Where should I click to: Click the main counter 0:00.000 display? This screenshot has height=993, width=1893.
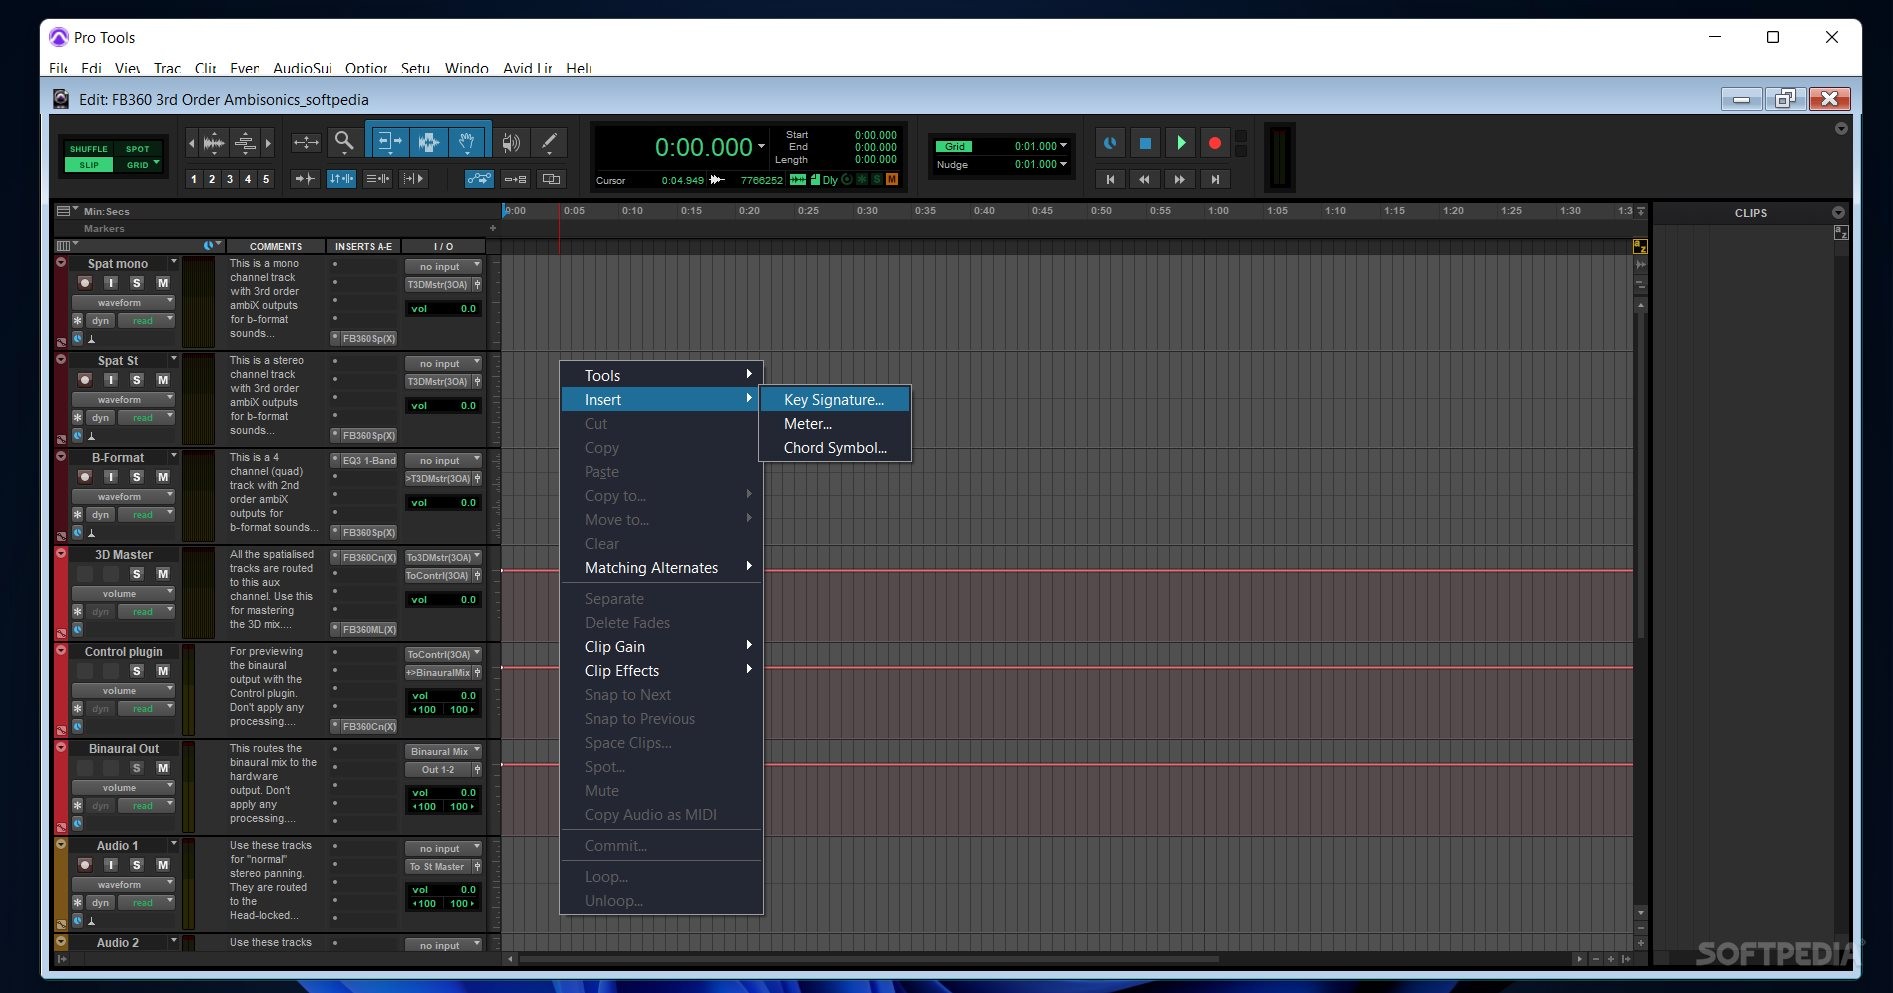point(703,147)
